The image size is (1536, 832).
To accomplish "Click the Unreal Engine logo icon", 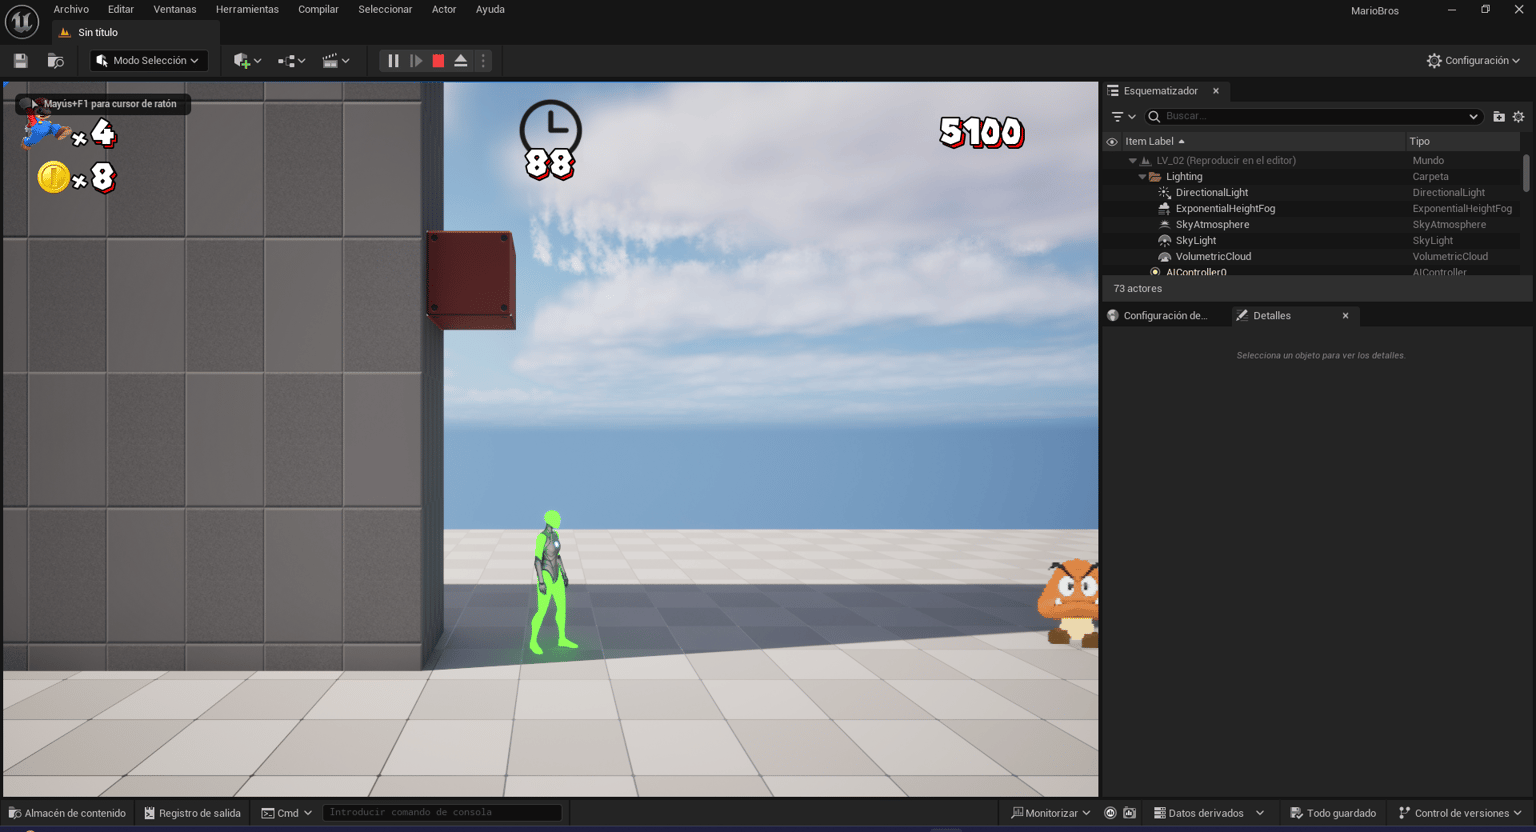I will tap(21, 21).
